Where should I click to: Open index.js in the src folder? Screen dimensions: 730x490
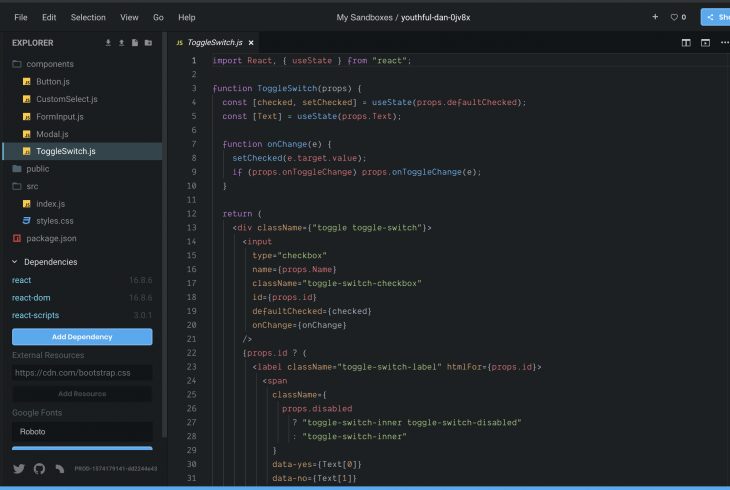click(50, 204)
